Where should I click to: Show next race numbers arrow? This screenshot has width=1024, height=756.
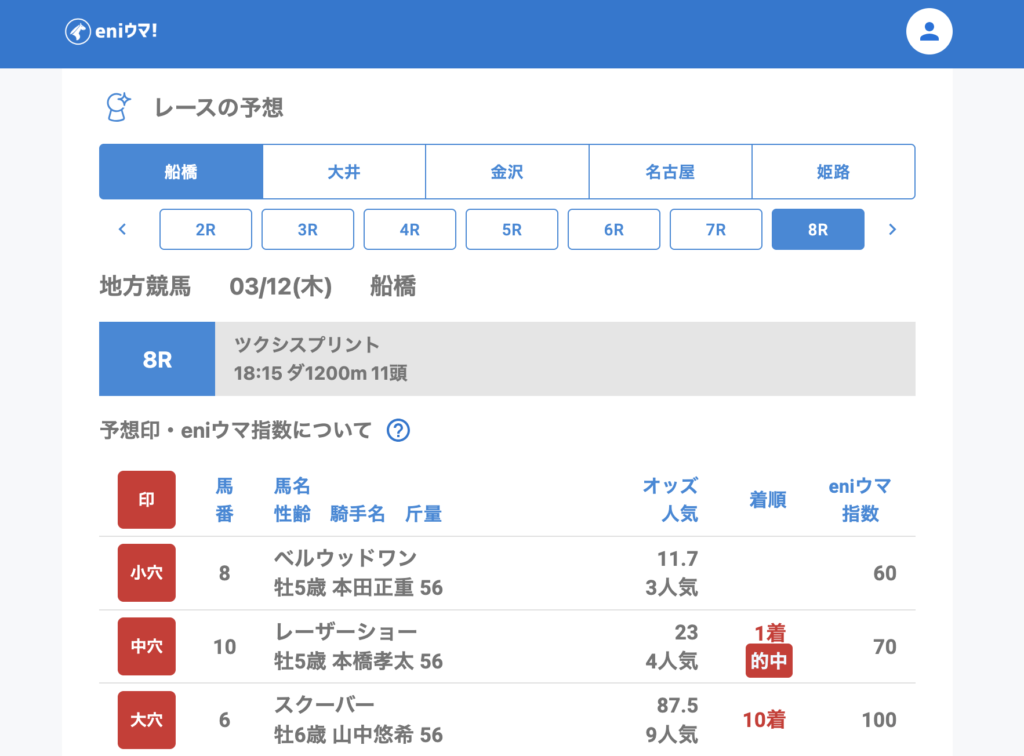[x=892, y=229]
